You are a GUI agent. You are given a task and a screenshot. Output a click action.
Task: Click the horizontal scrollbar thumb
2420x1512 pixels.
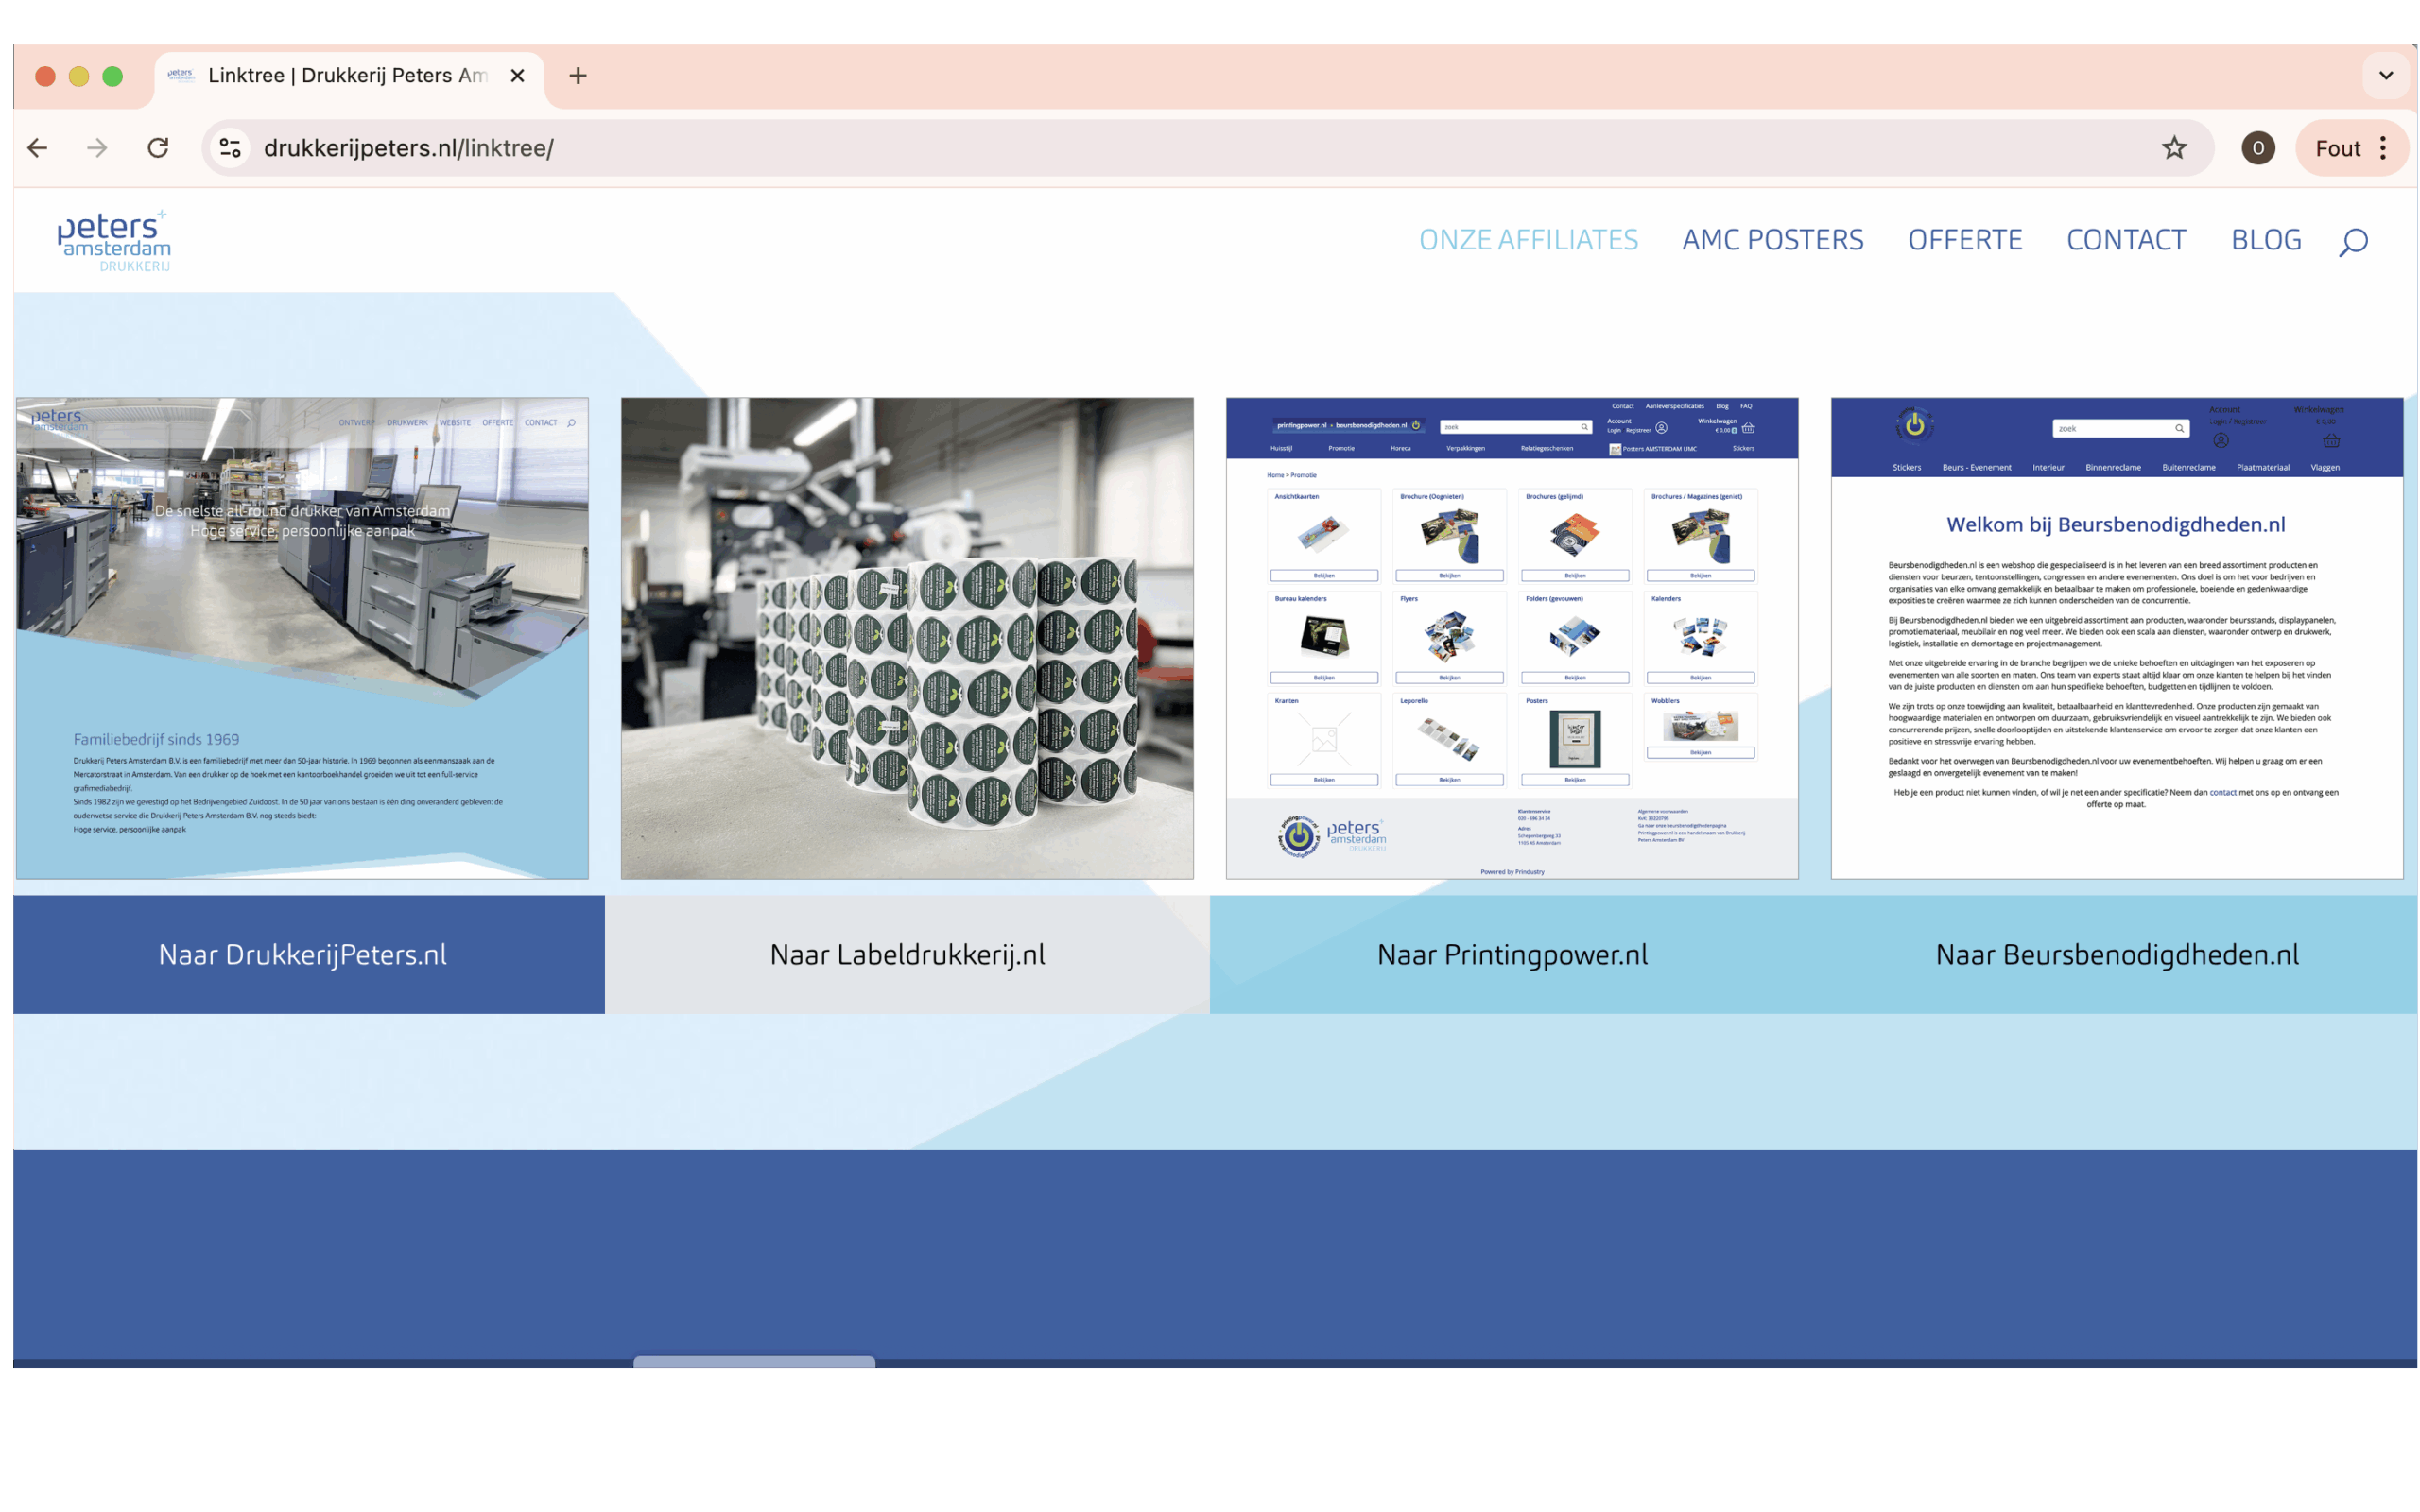(754, 1362)
